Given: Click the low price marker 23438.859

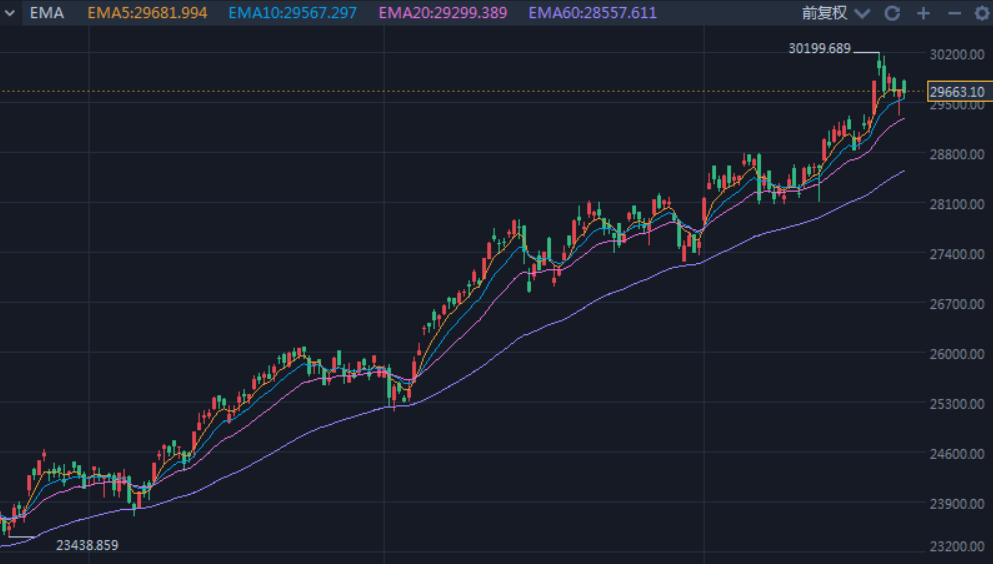Looking at the screenshot, I should point(87,545).
